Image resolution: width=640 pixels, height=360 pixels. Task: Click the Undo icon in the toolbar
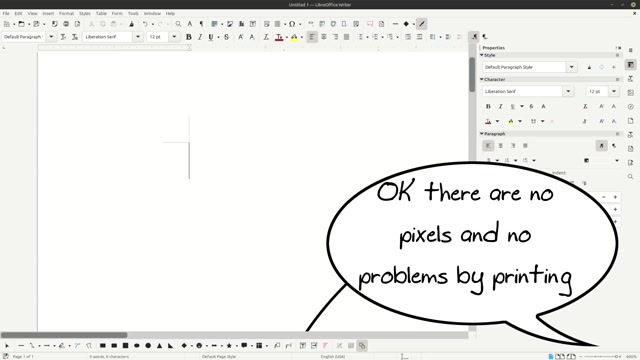pos(145,24)
